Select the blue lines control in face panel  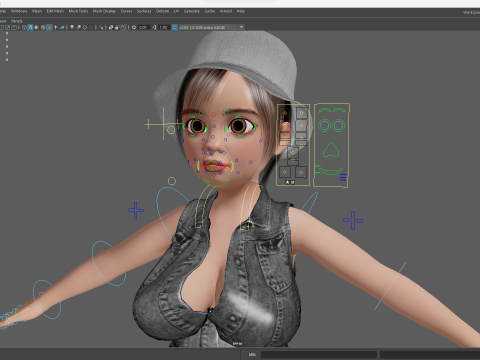[343, 178]
